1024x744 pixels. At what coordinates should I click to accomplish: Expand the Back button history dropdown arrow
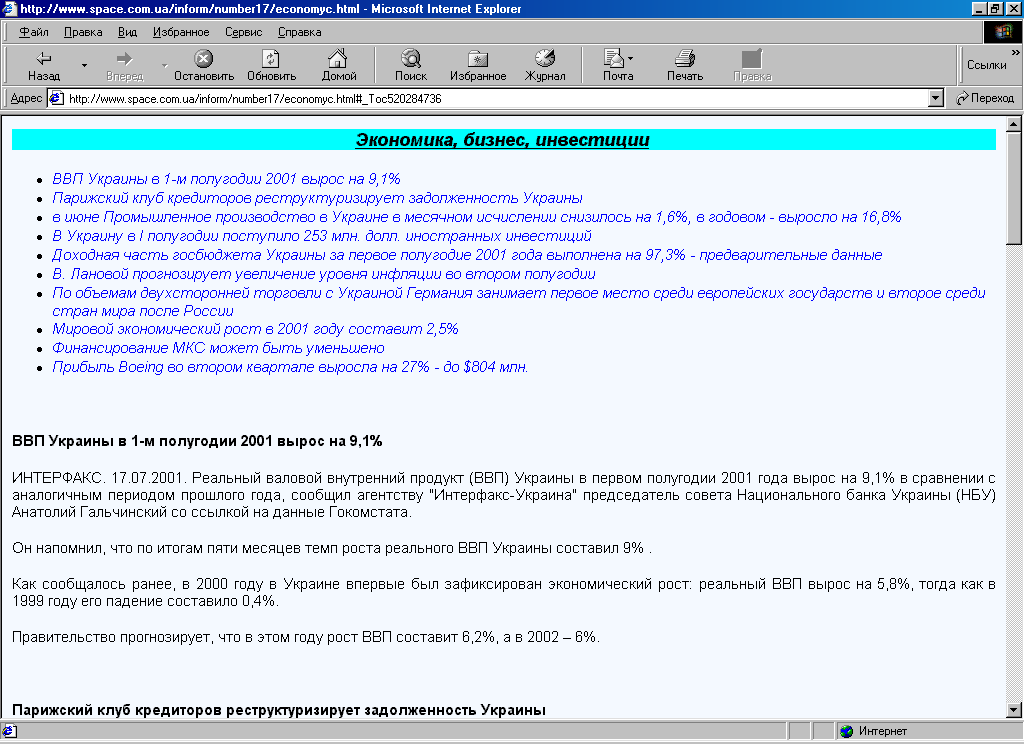click(84, 66)
